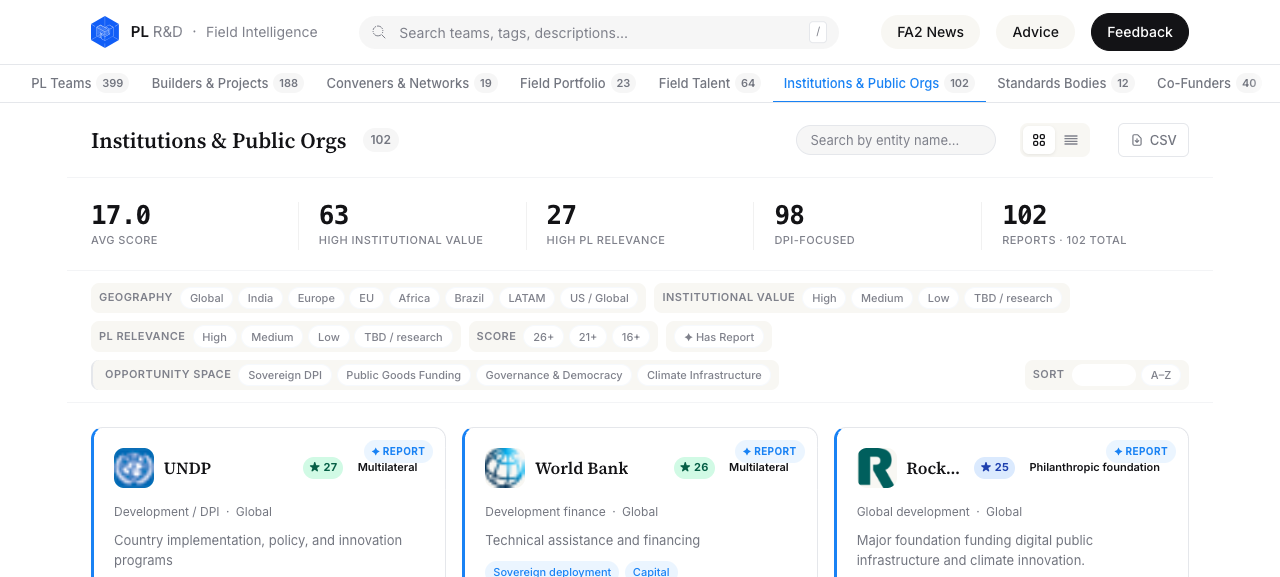Click the Feedback button
Viewport: 1280px width, 577px height.
[1139, 32]
